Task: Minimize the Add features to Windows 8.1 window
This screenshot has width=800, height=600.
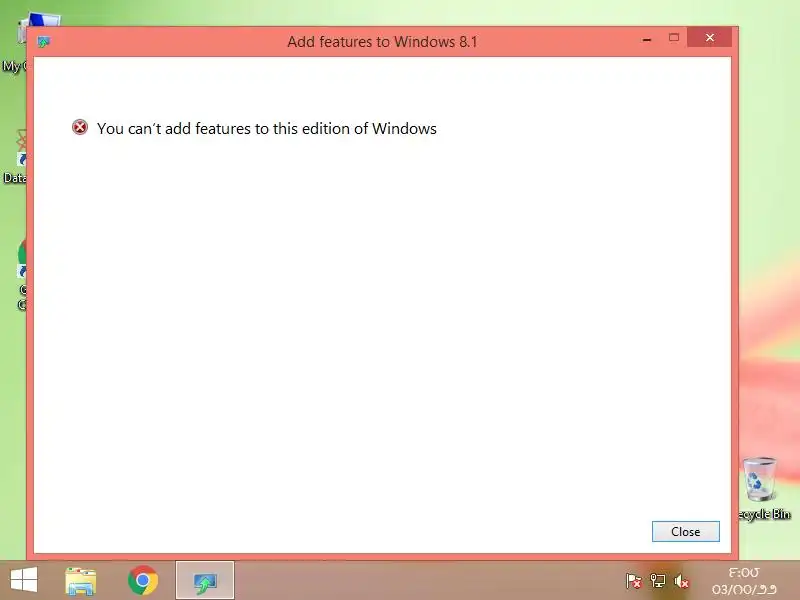Action: [x=647, y=39]
